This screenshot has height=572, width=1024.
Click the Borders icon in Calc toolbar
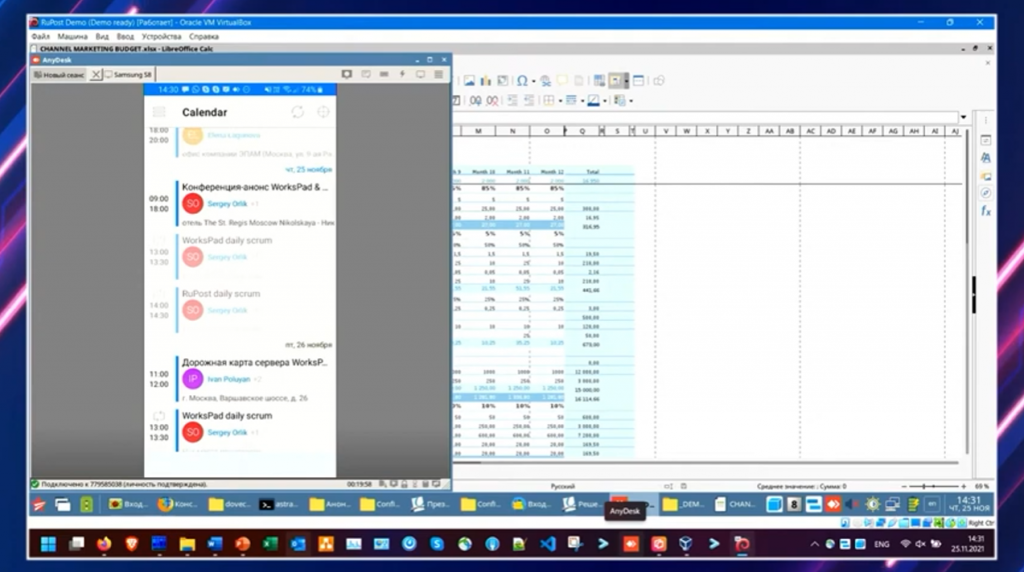coord(549,101)
